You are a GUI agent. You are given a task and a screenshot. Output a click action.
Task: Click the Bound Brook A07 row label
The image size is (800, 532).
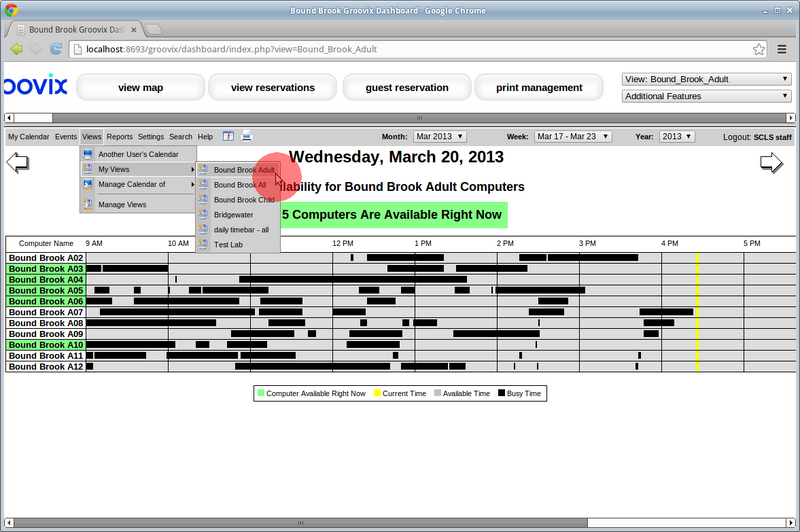click(x=46, y=312)
